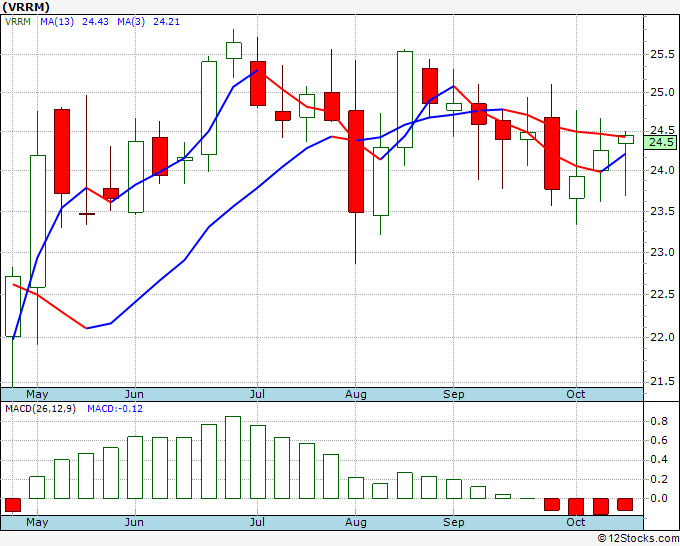Click the 21.5 price axis label
The height and width of the screenshot is (546, 680).
(x=662, y=381)
